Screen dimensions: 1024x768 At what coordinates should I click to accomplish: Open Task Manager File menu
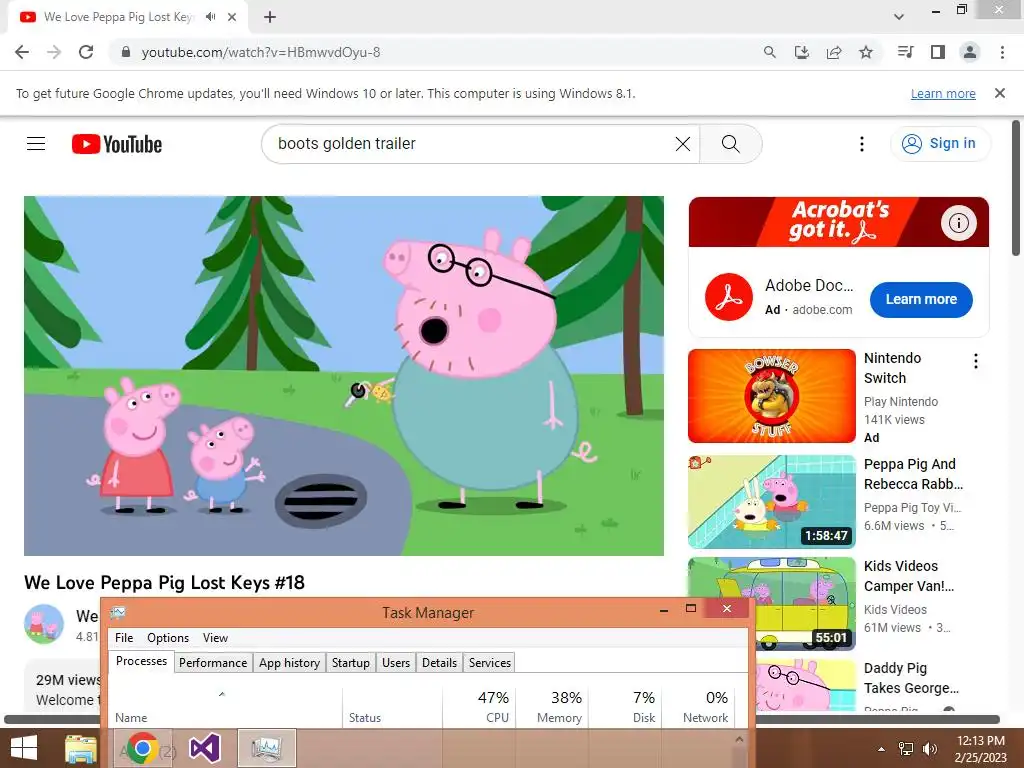click(x=124, y=638)
